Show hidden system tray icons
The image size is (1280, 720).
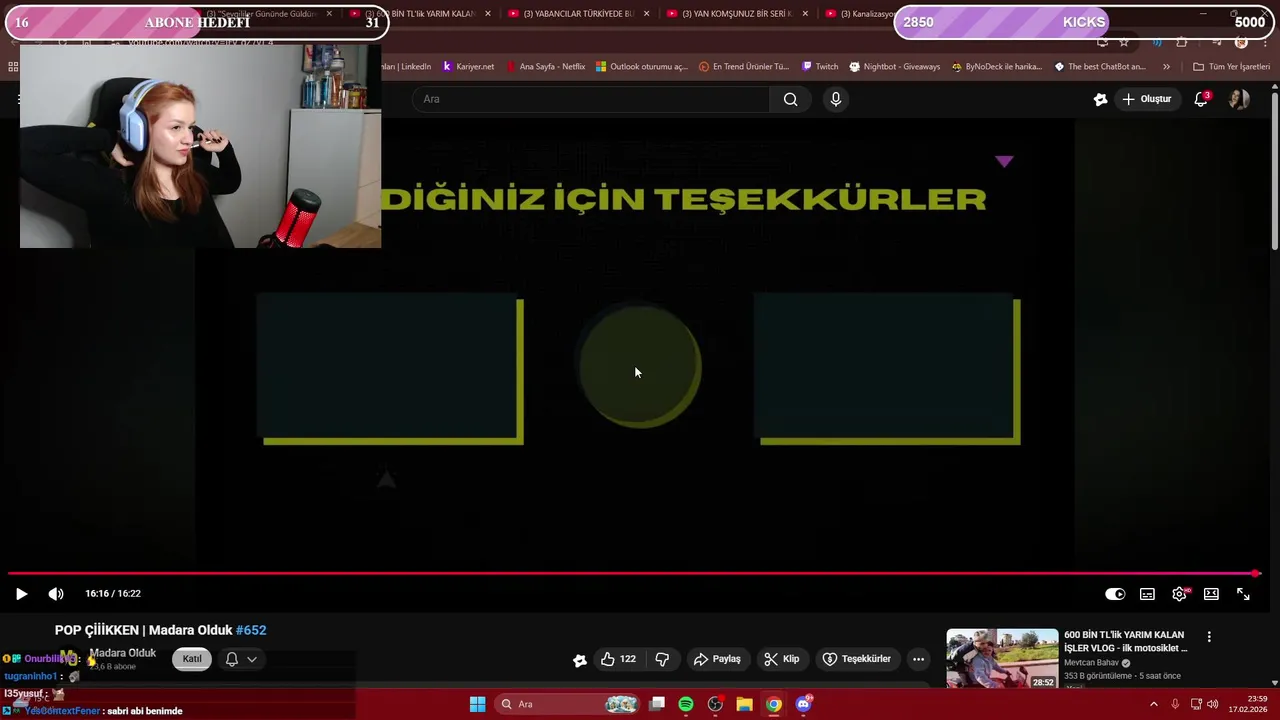[1153, 704]
